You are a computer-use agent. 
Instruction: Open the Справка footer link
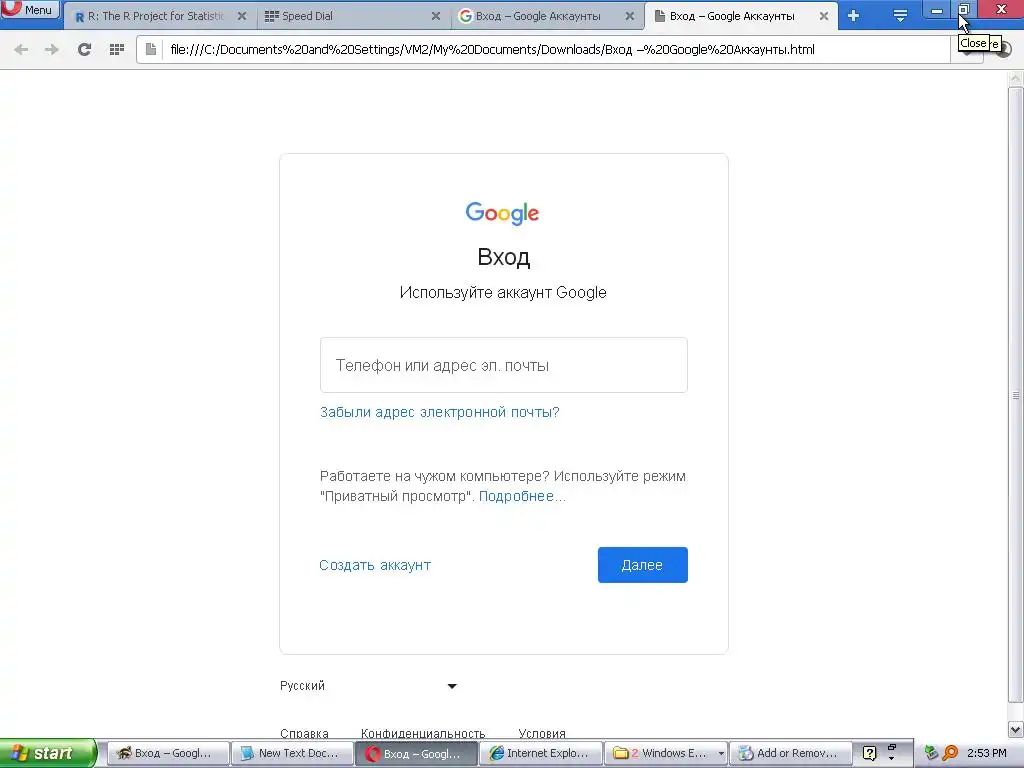[304, 733]
